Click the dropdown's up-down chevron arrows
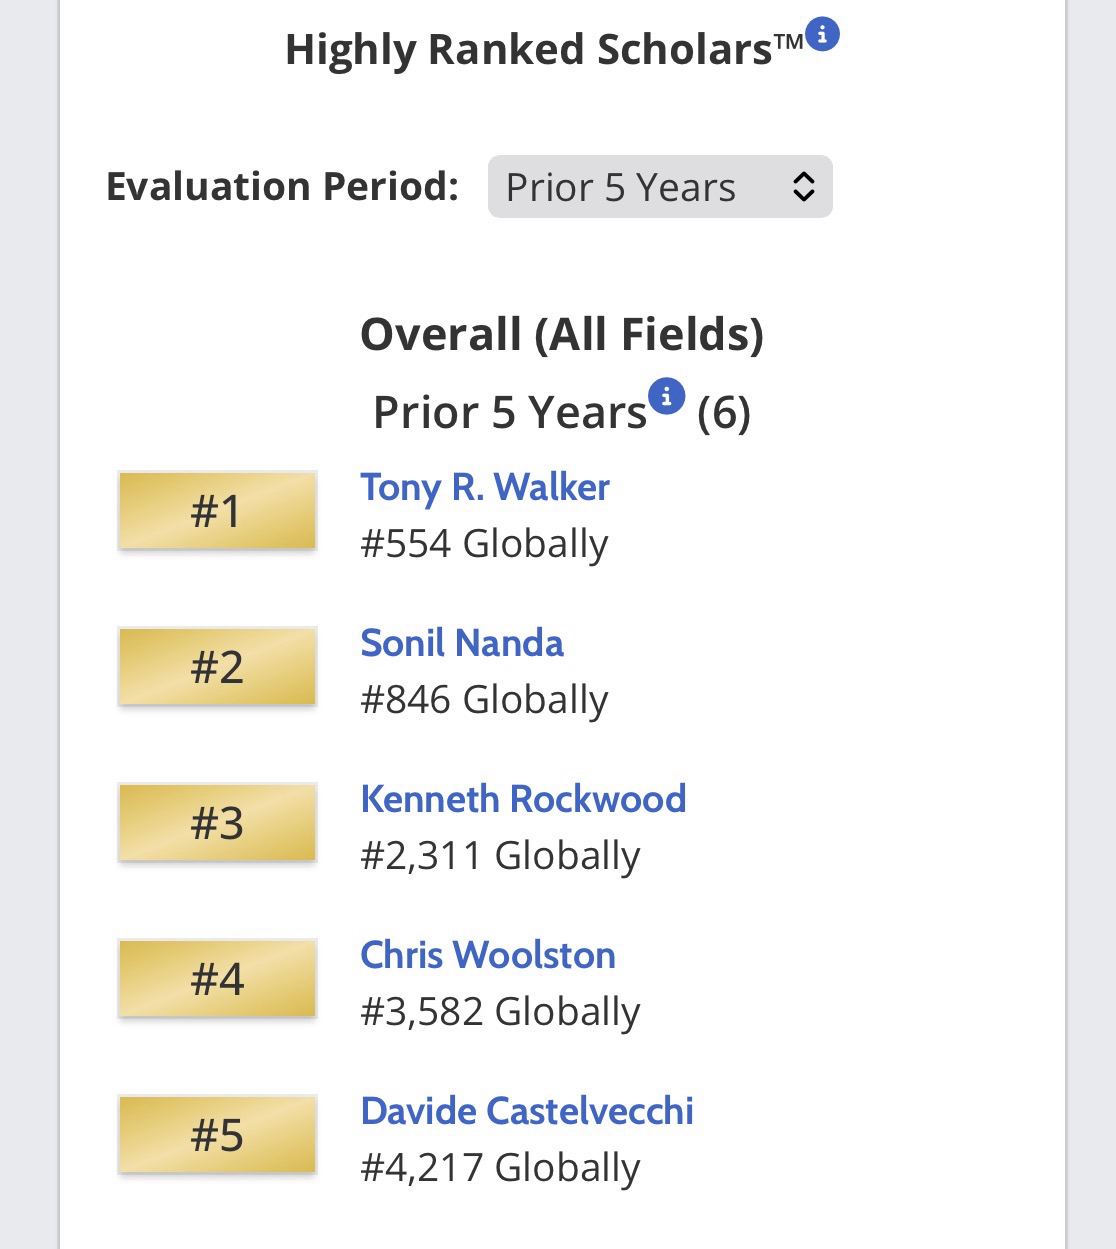This screenshot has width=1116, height=1249. pos(803,187)
